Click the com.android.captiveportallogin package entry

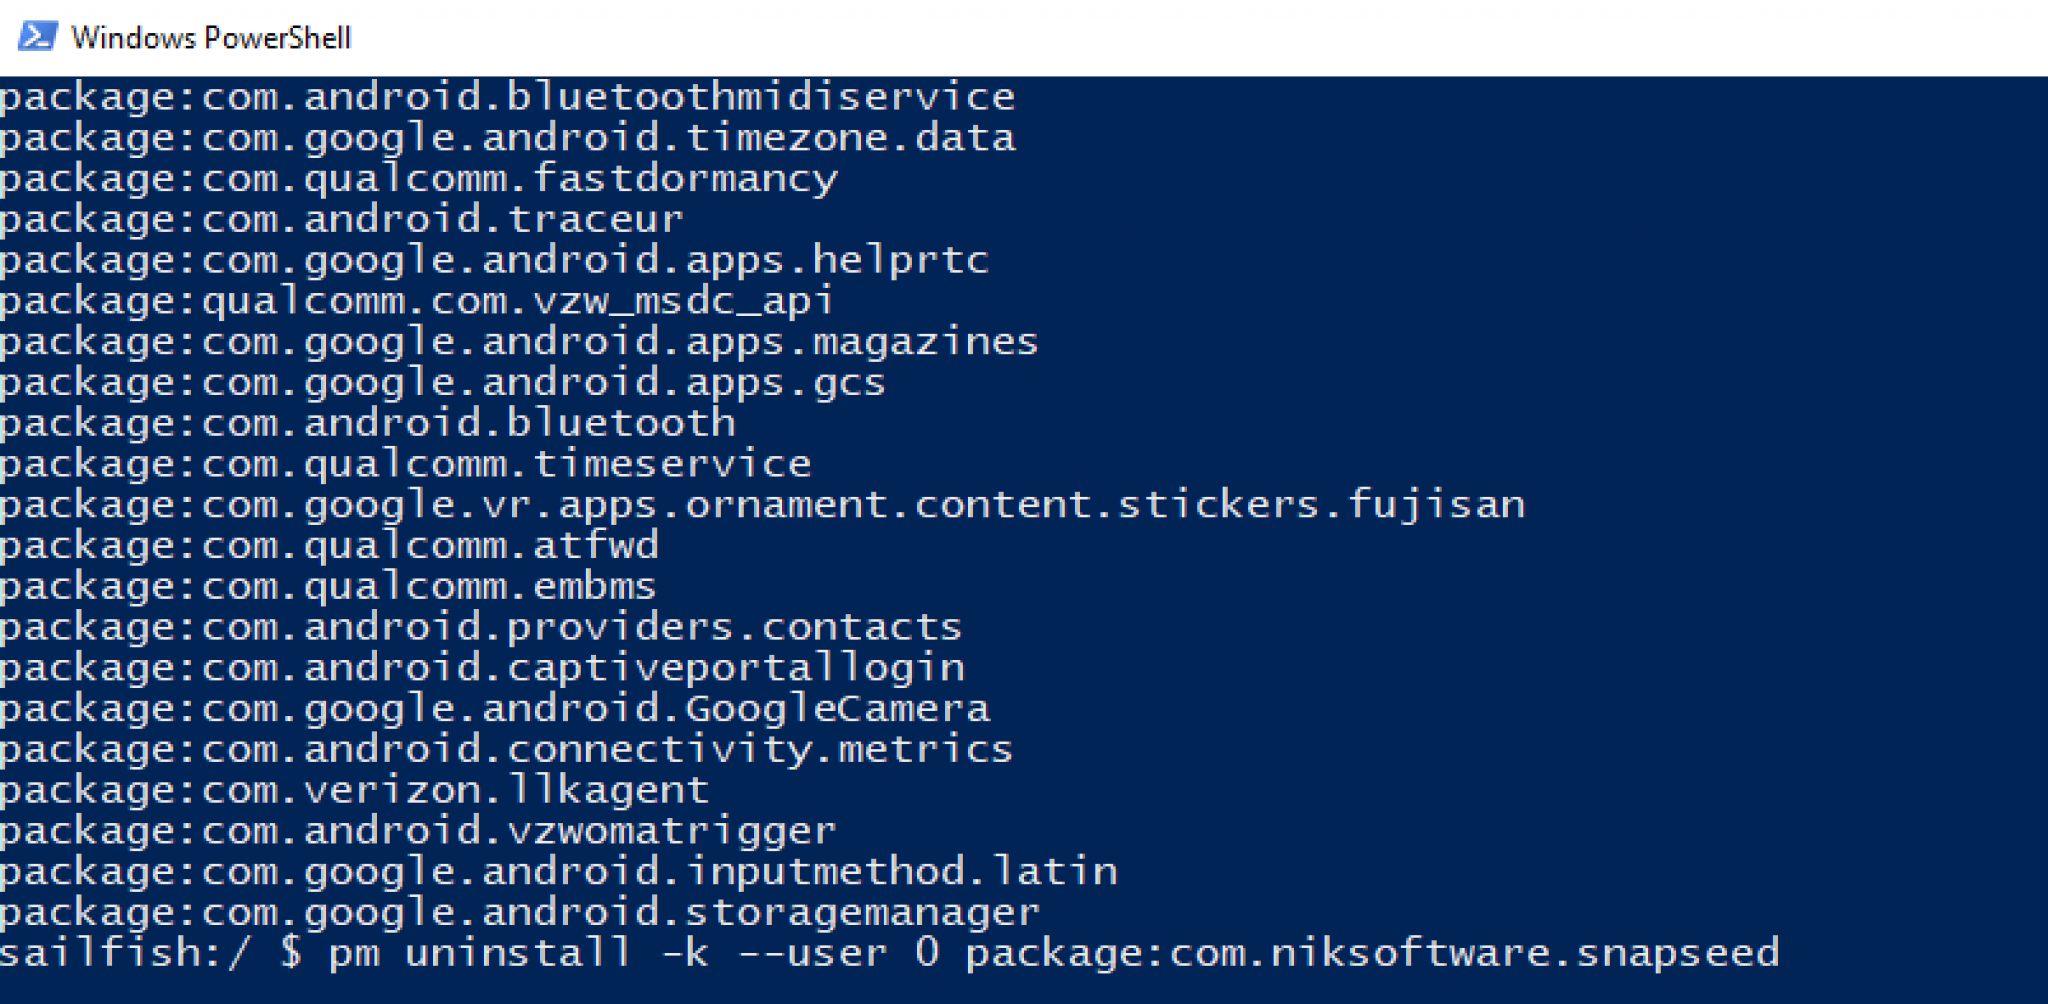coord(482,668)
